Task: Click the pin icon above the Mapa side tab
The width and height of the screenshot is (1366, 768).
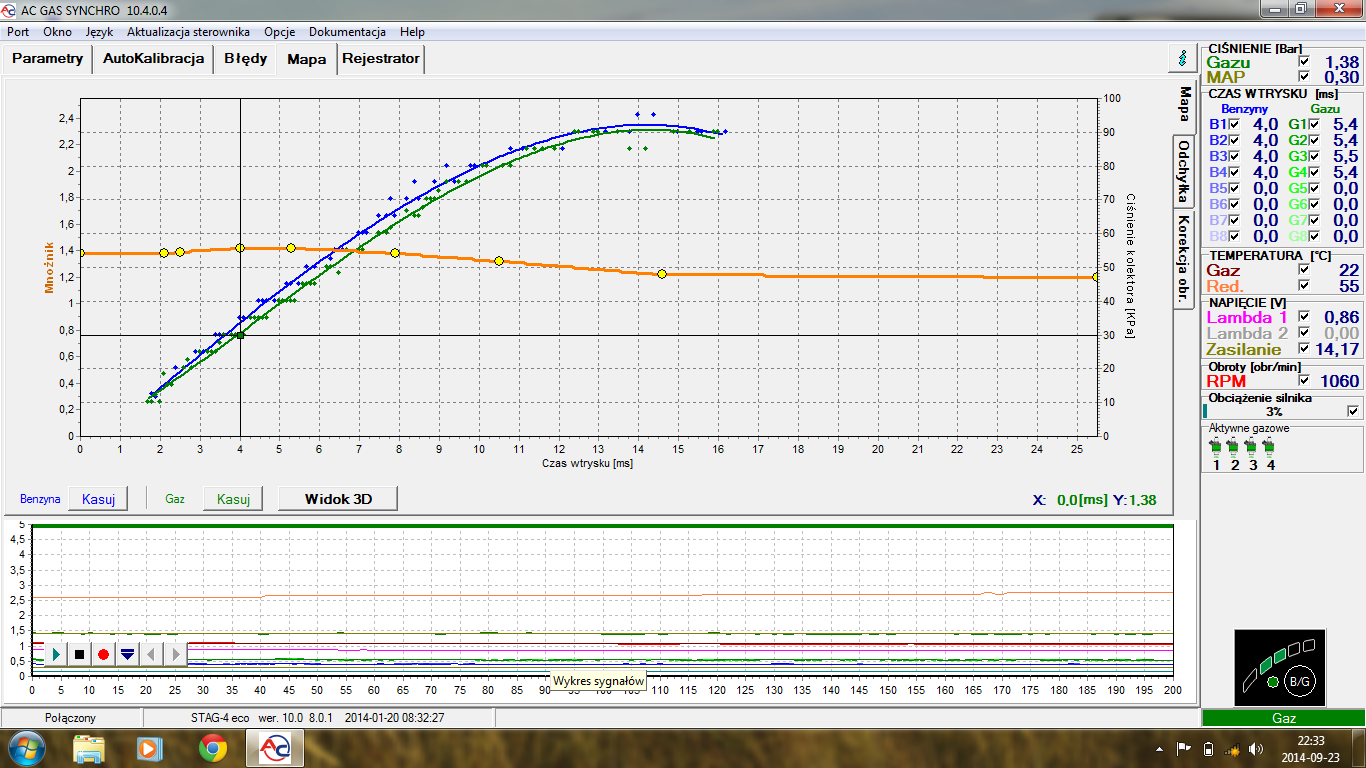Action: point(1183,58)
